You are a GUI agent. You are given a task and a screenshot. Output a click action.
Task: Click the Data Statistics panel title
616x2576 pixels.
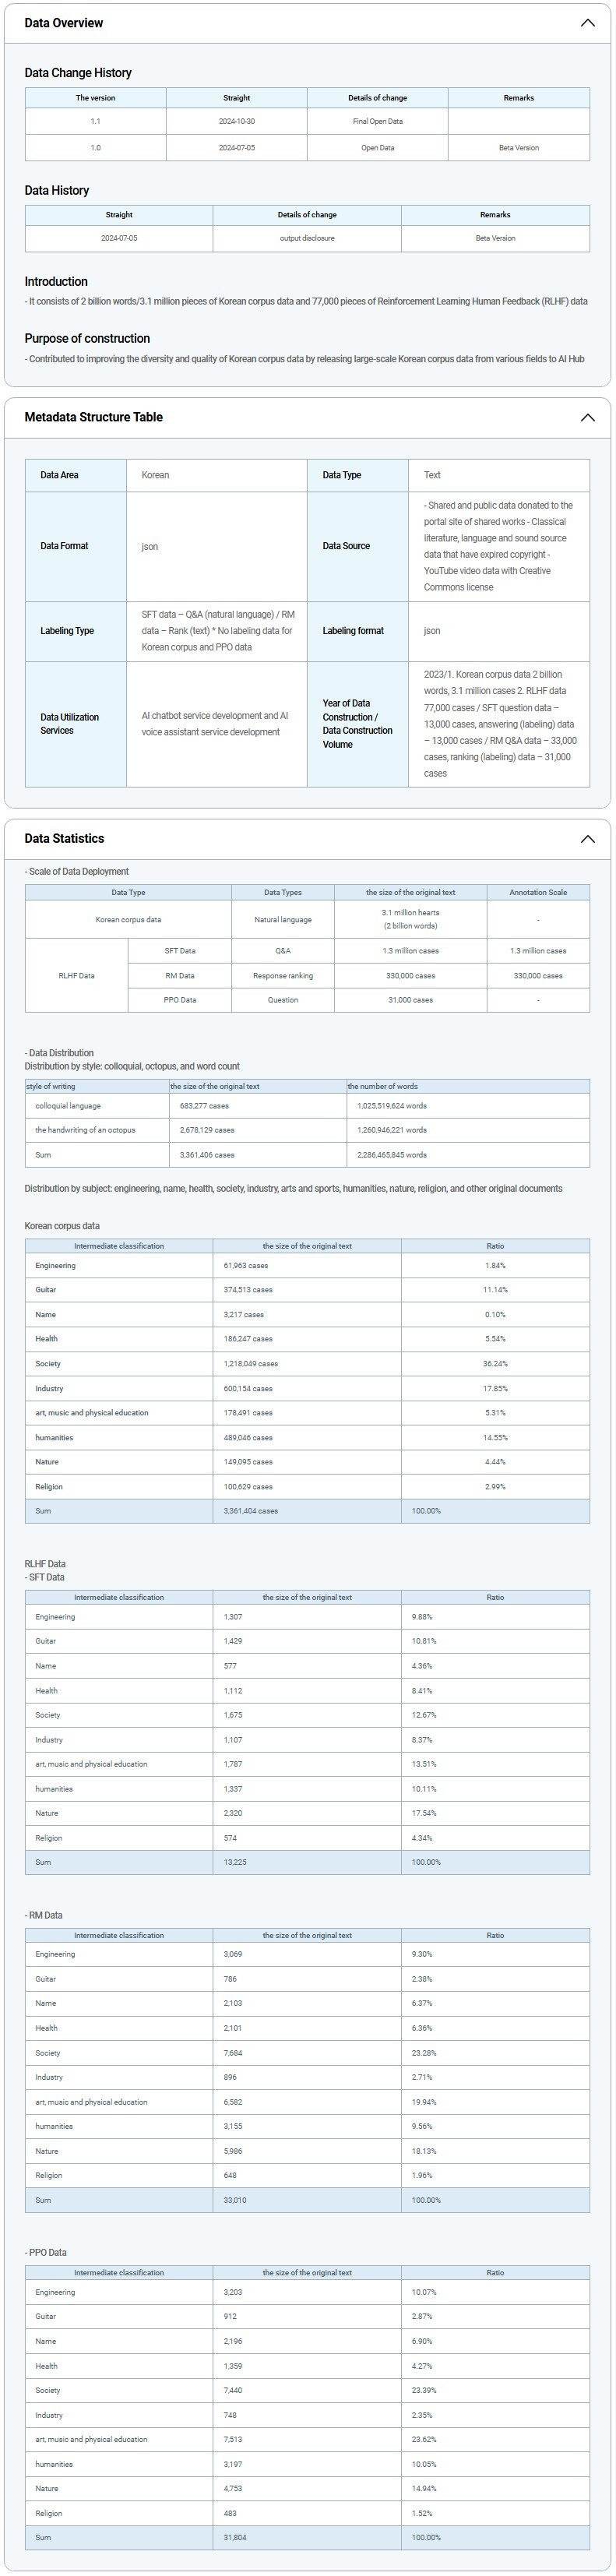point(64,839)
